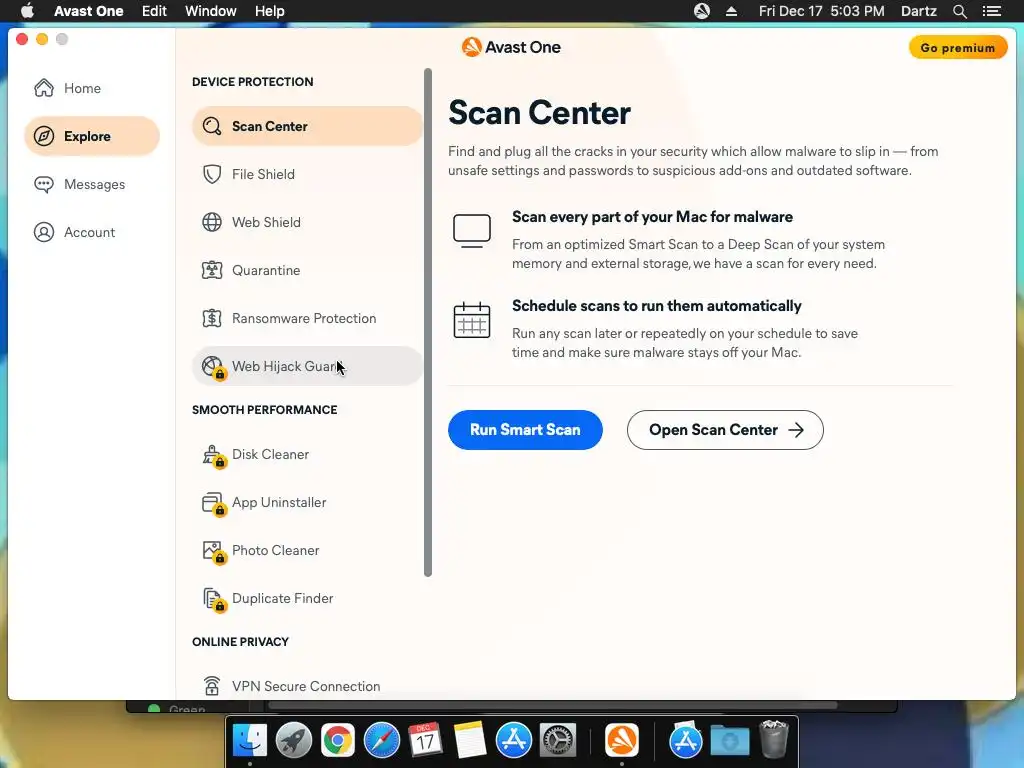Launch Google Chrome from the Dock
This screenshot has width=1024, height=768.
coord(338,740)
